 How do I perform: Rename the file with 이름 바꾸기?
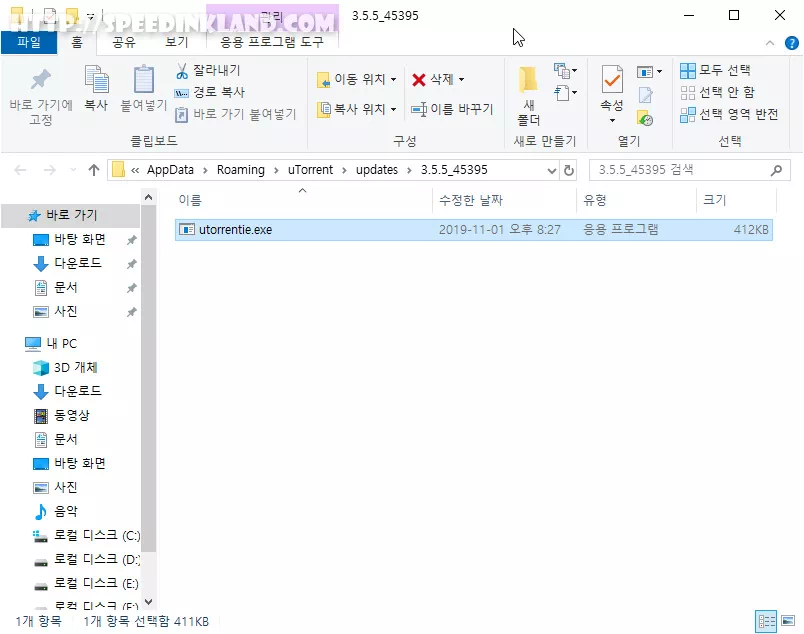452,109
